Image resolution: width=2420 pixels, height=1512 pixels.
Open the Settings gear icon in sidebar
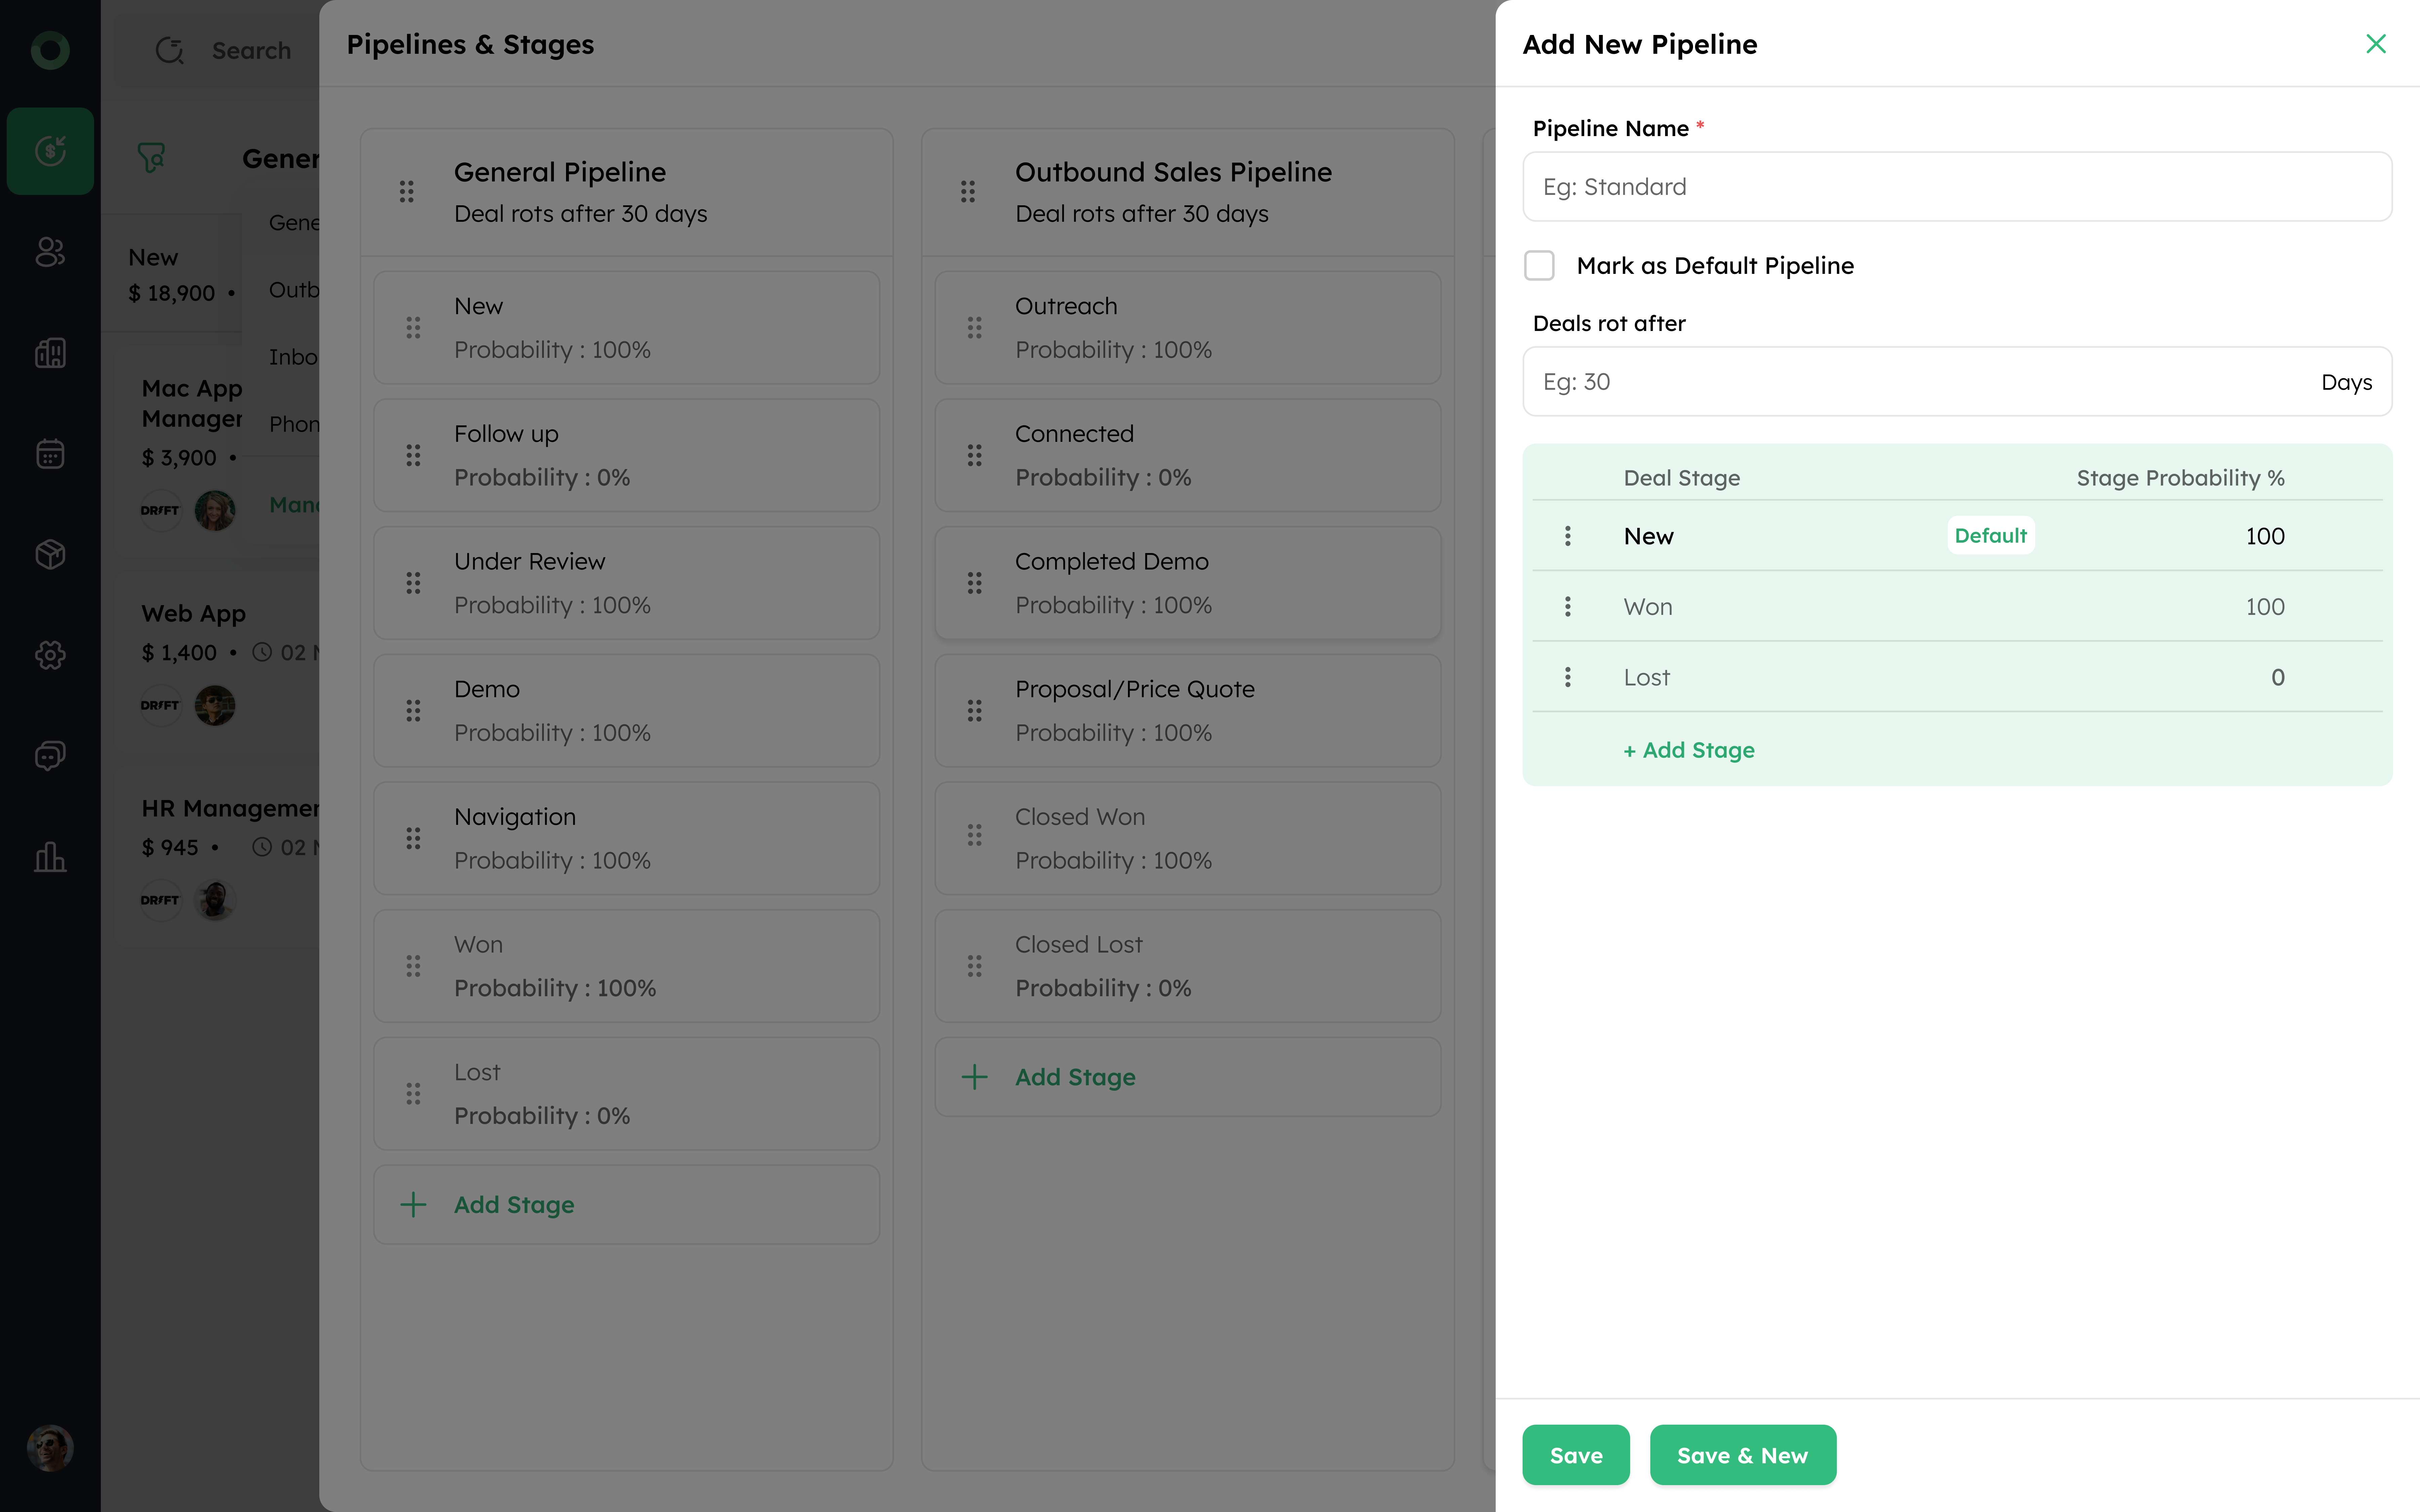click(x=50, y=655)
